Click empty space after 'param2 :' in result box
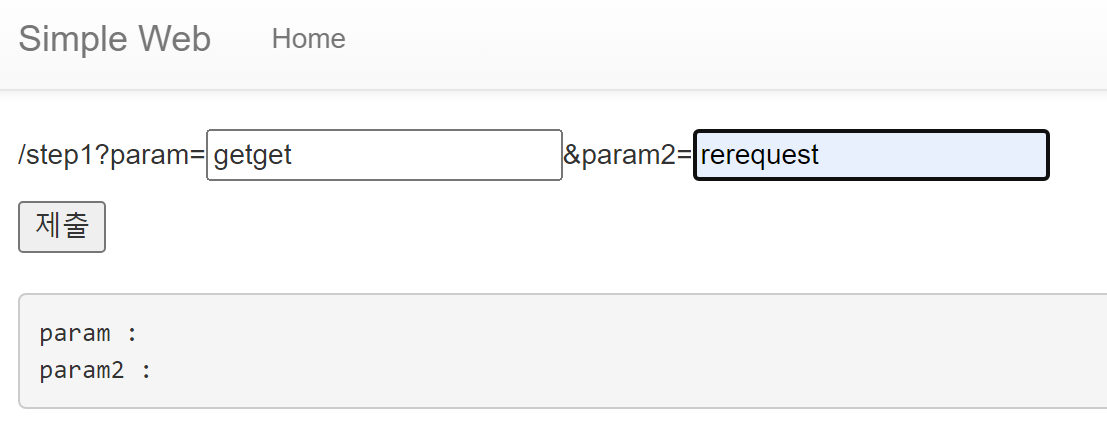The image size is (1107, 431). (565, 370)
